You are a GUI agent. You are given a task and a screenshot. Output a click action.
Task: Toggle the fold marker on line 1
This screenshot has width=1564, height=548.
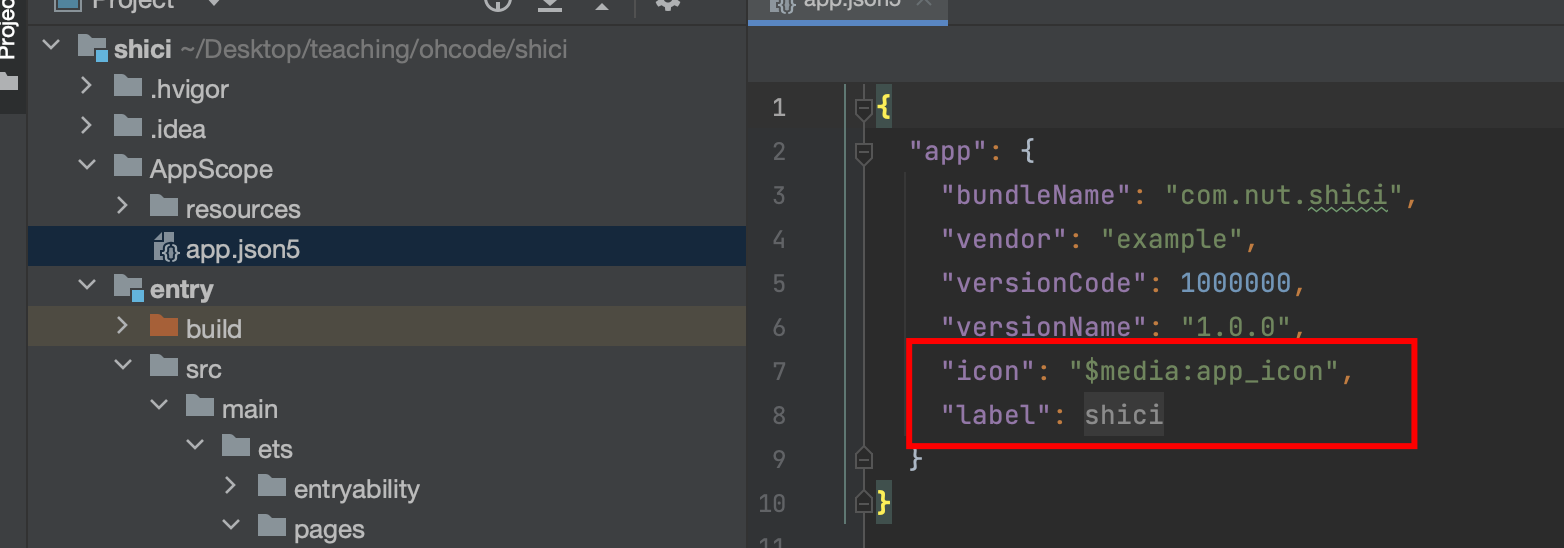(864, 108)
